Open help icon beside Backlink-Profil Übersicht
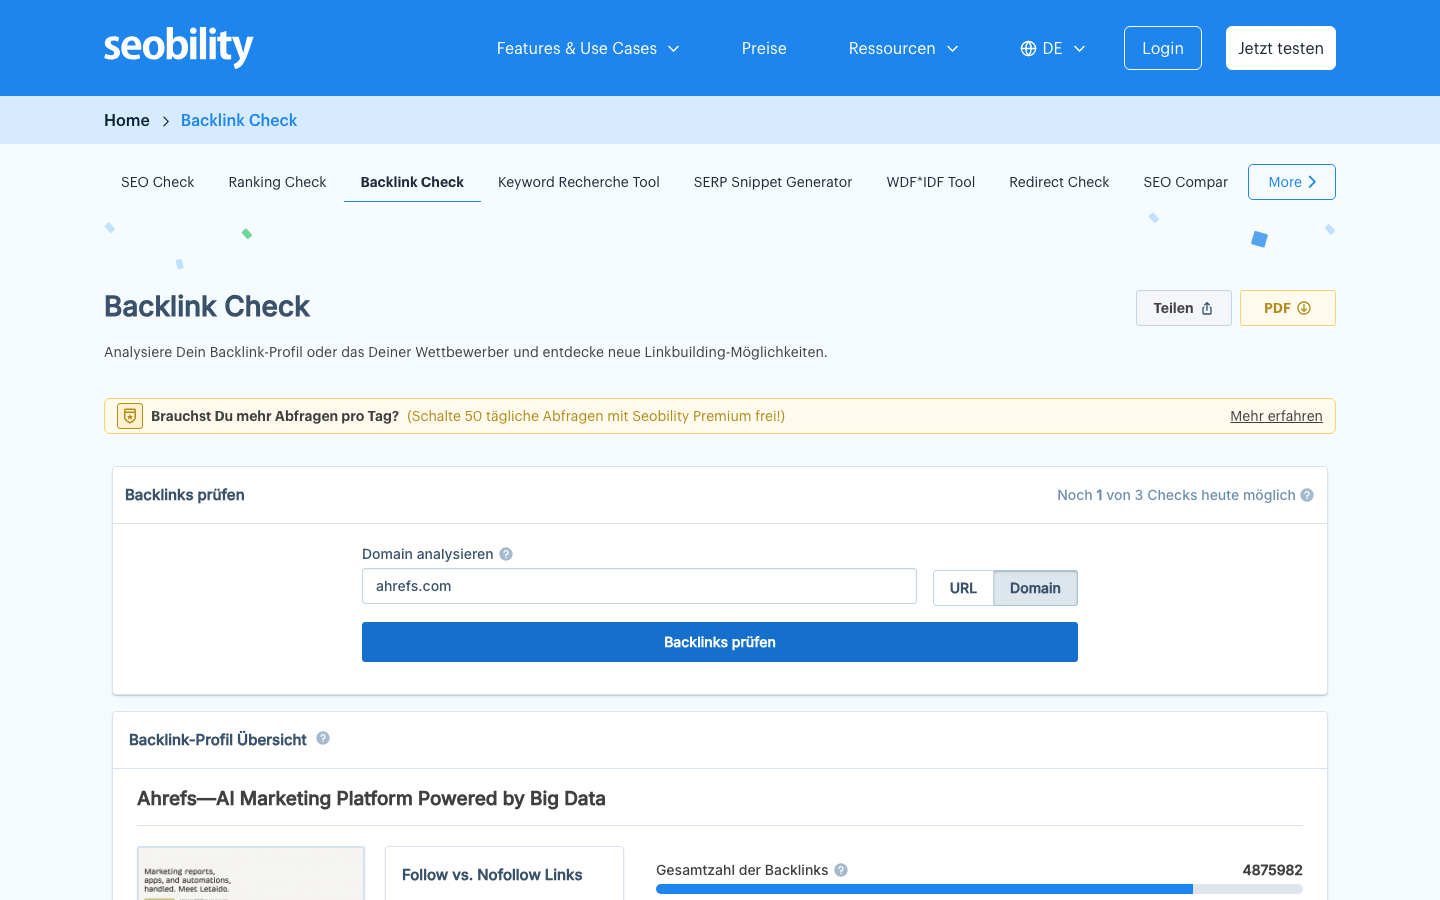The height and width of the screenshot is (900, 1440). pyautogui.click(x=323, y=738)
